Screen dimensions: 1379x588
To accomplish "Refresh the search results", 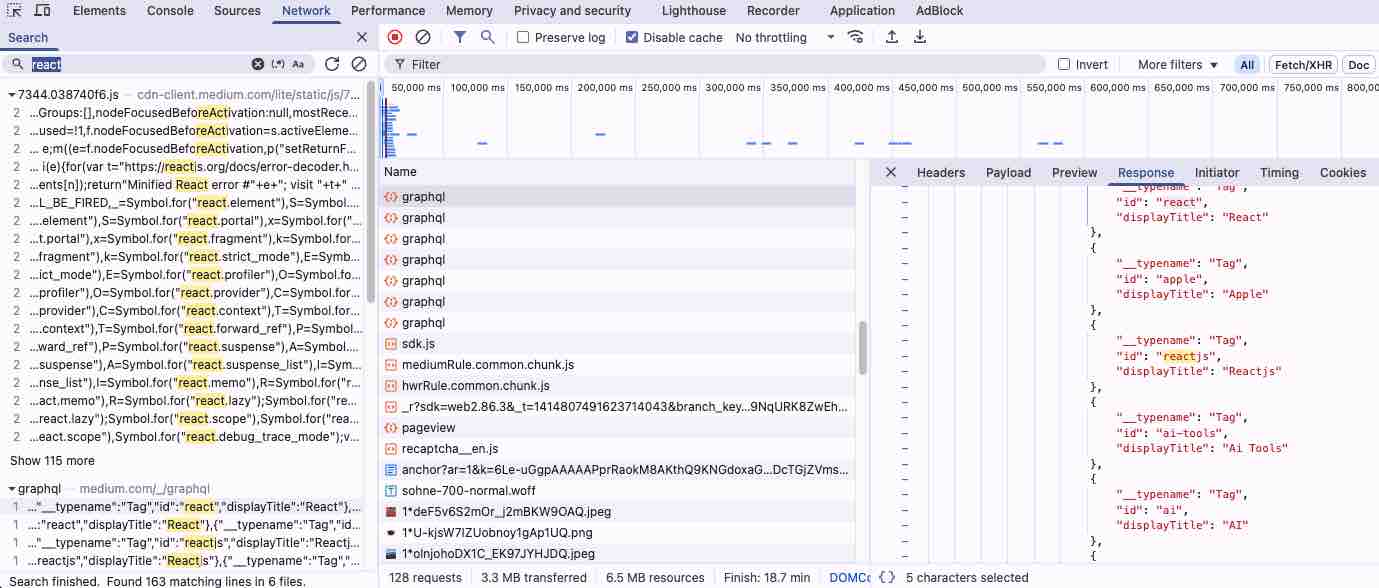I will [332, 64].
